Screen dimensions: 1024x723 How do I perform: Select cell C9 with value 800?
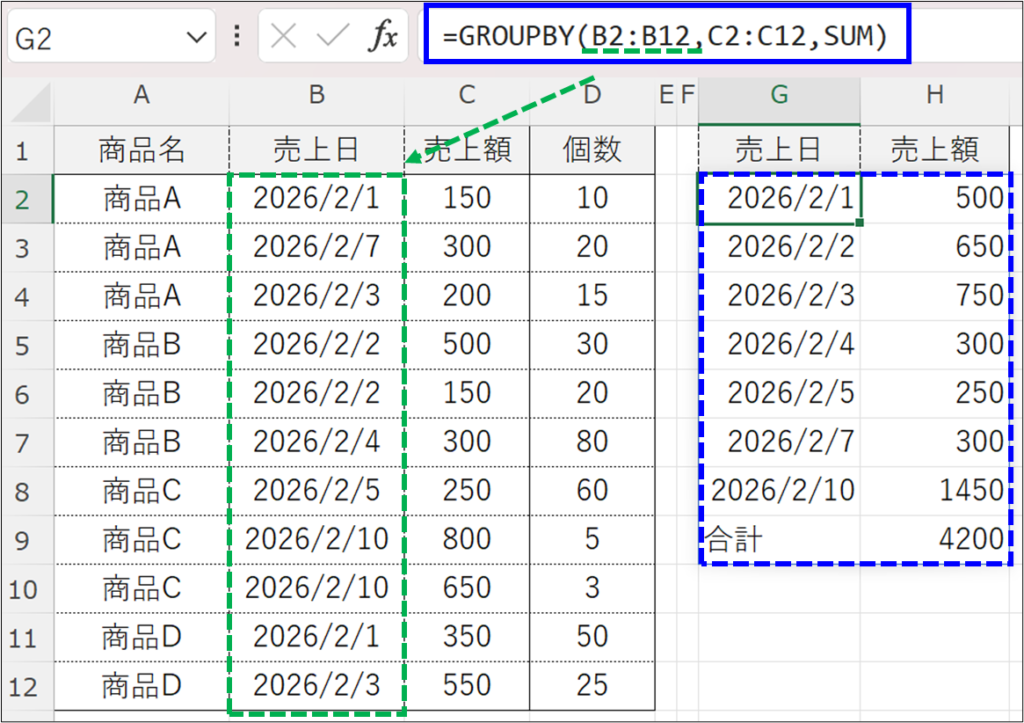467,540
